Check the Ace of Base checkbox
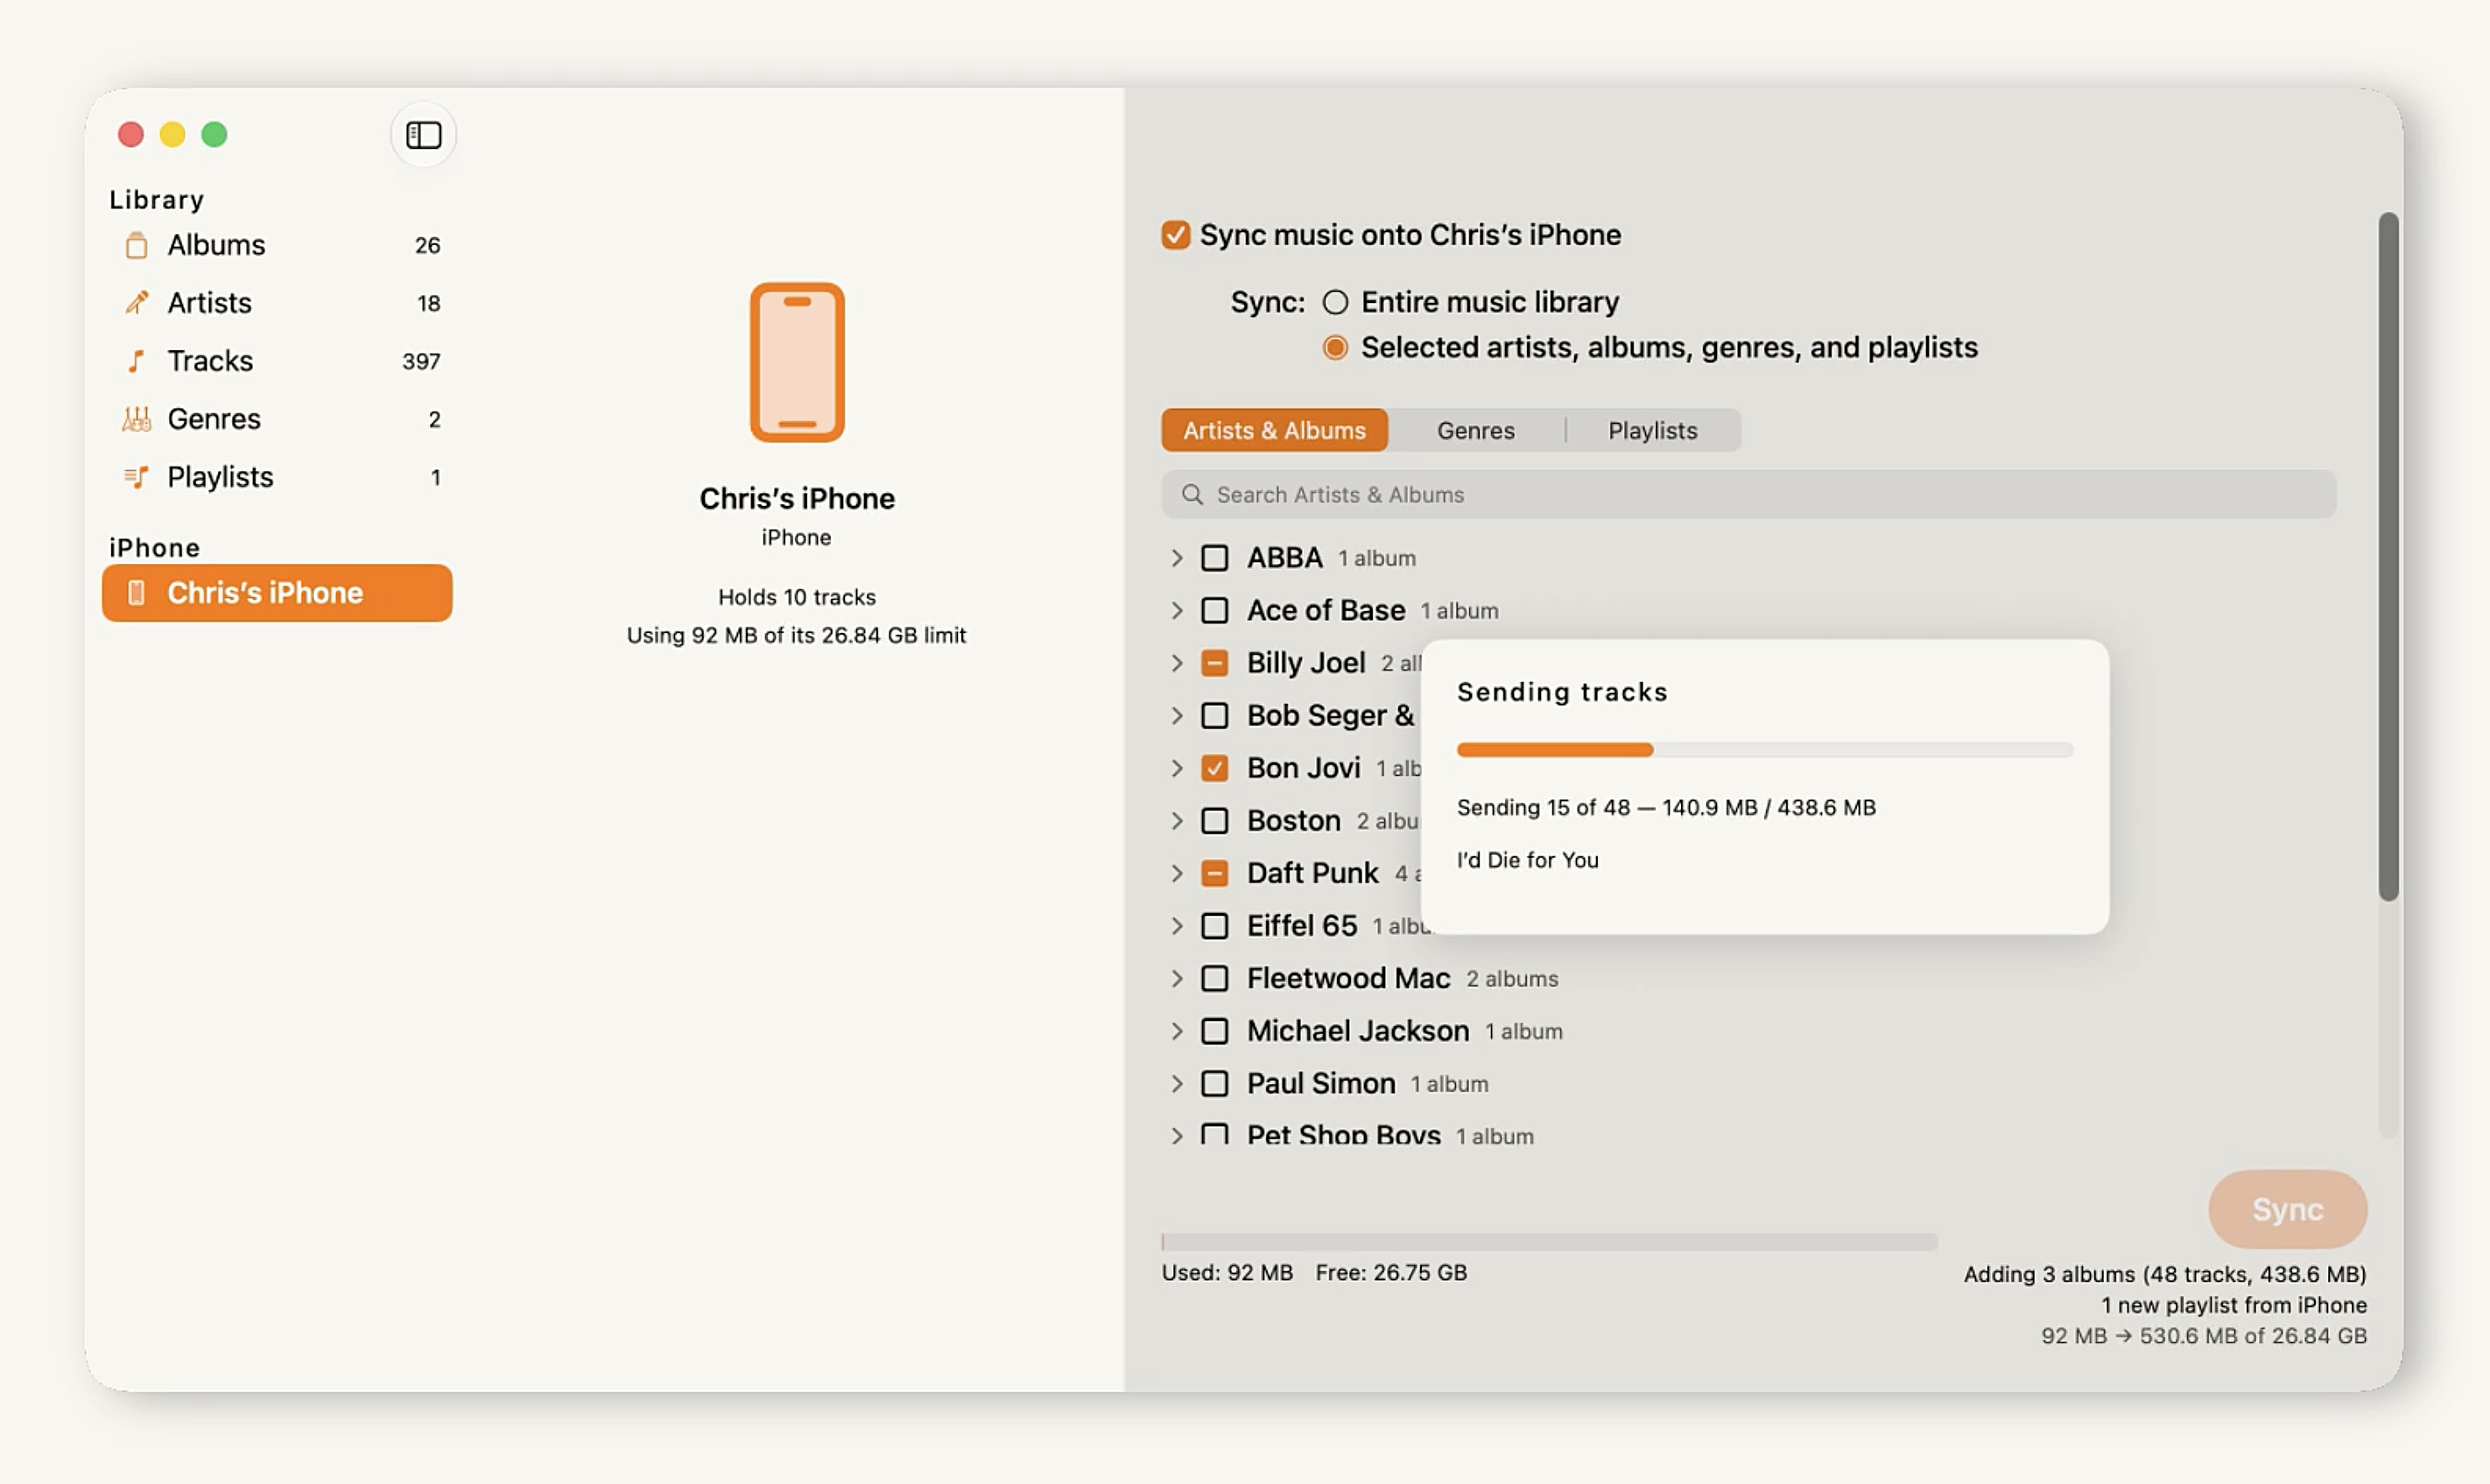 [1215, 611]
